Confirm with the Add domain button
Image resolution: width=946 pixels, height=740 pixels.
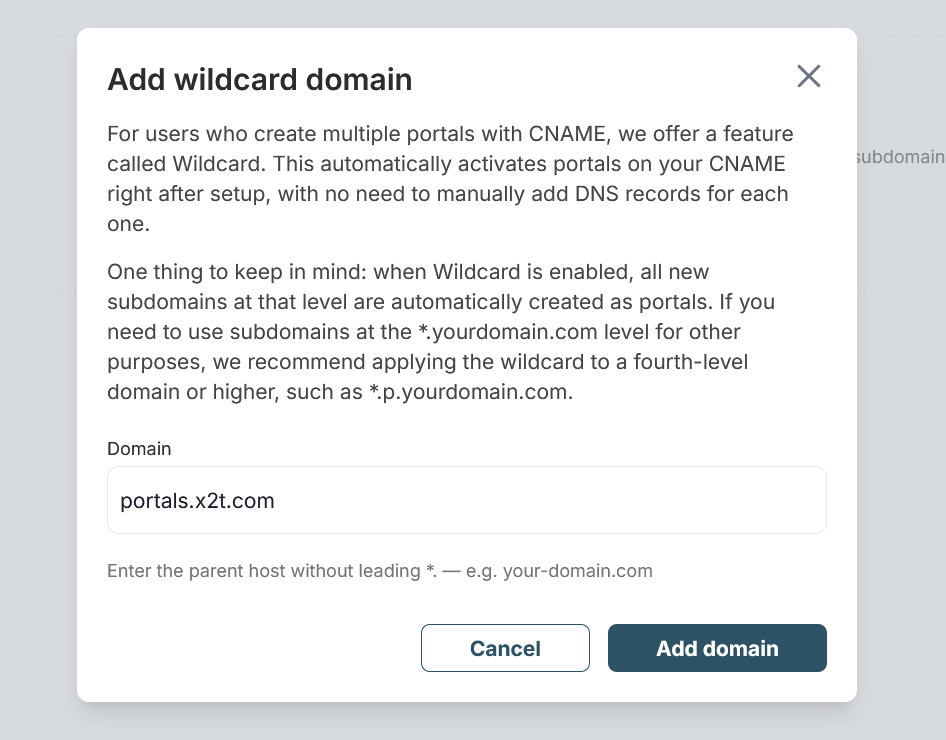pyautogui.click(x=717, y=648)
